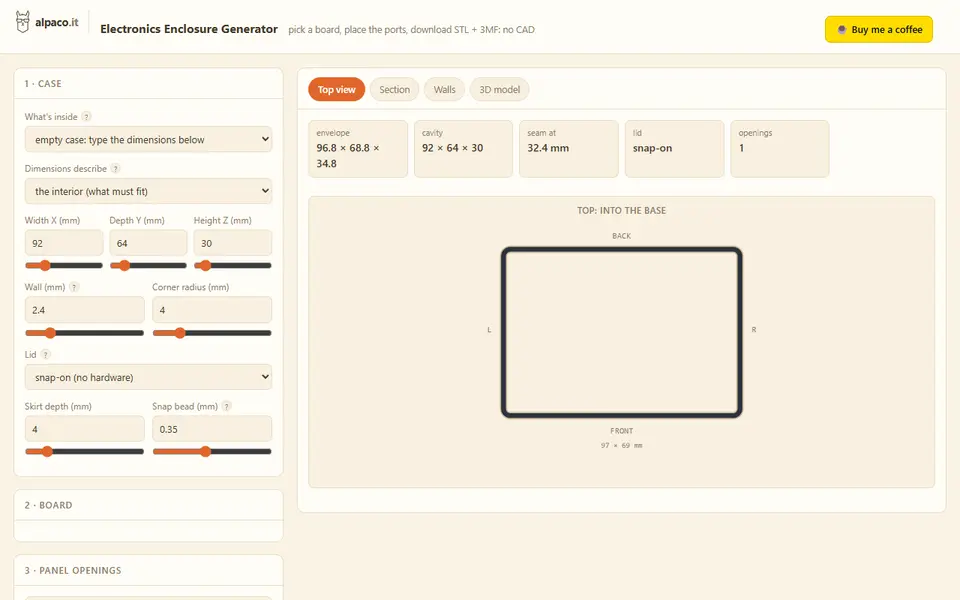
Task: Click the Height Z input field
Action: tap(233, 243)
